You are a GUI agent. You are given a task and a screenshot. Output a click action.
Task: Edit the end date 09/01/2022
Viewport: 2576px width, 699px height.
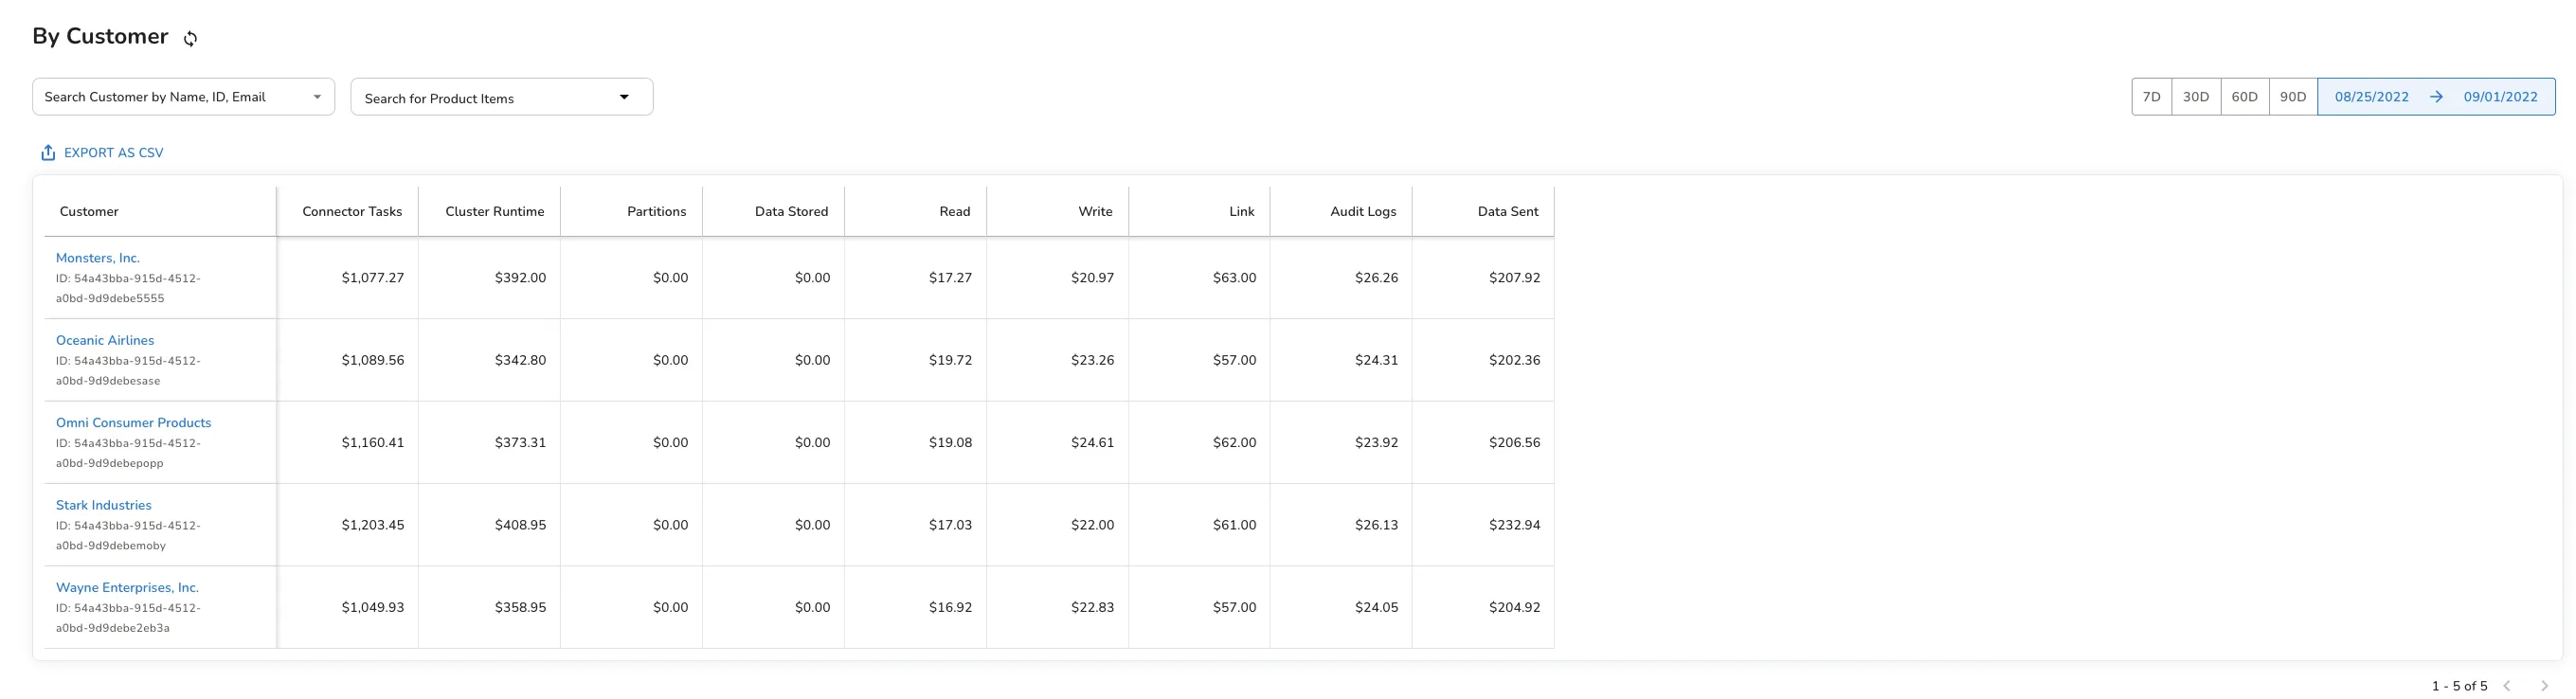click(x=2500, y=97)
